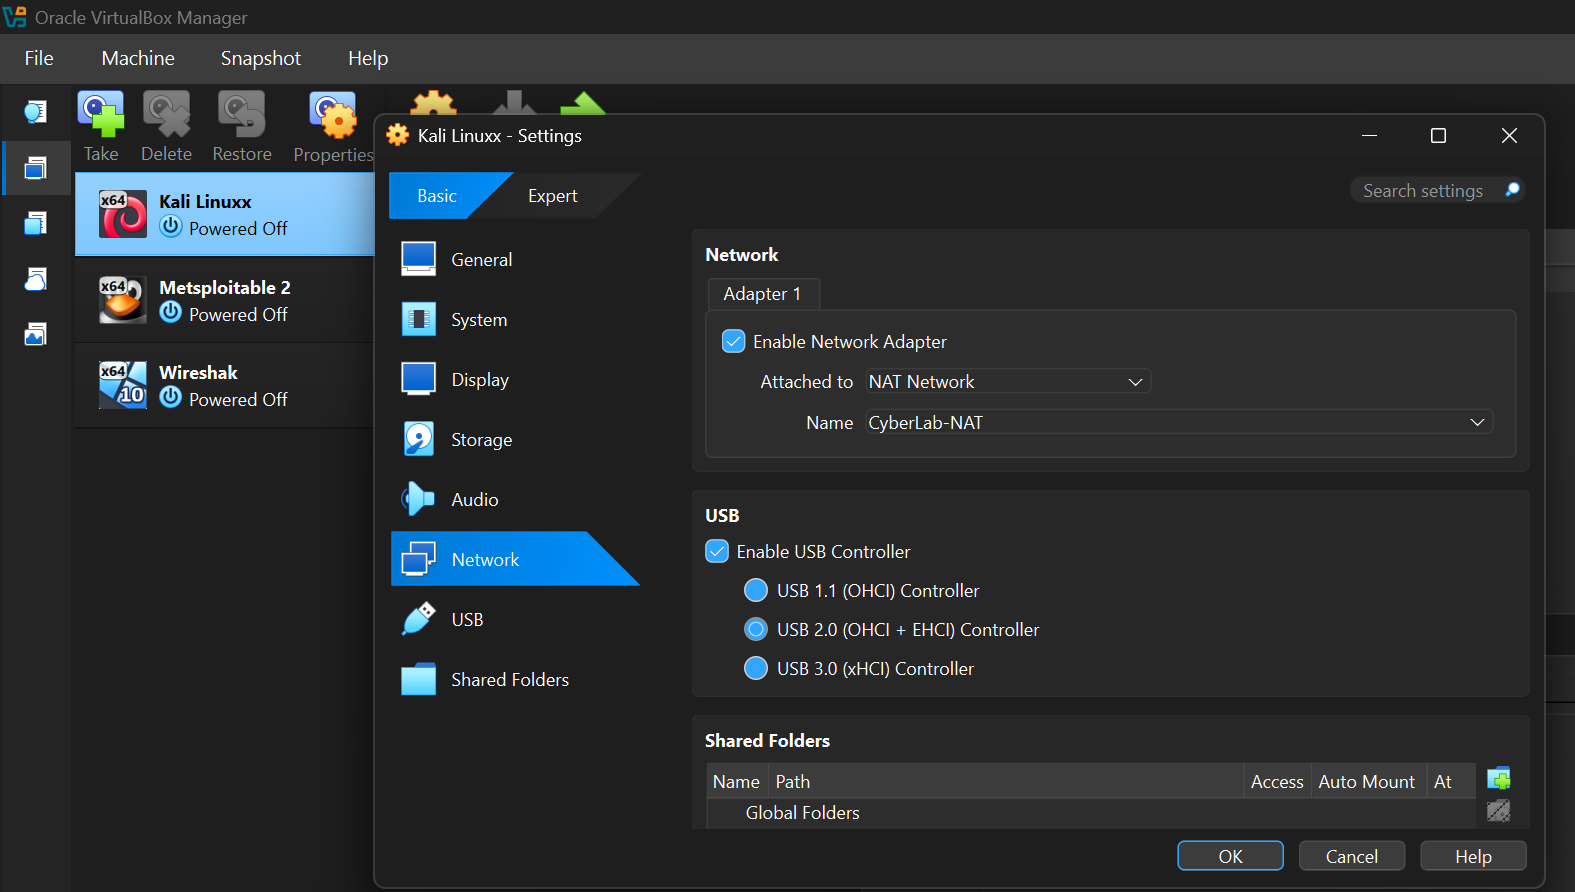The image size is (1575, 892).
Task: Click the add shared folder icon
Action: (1498, 778)
